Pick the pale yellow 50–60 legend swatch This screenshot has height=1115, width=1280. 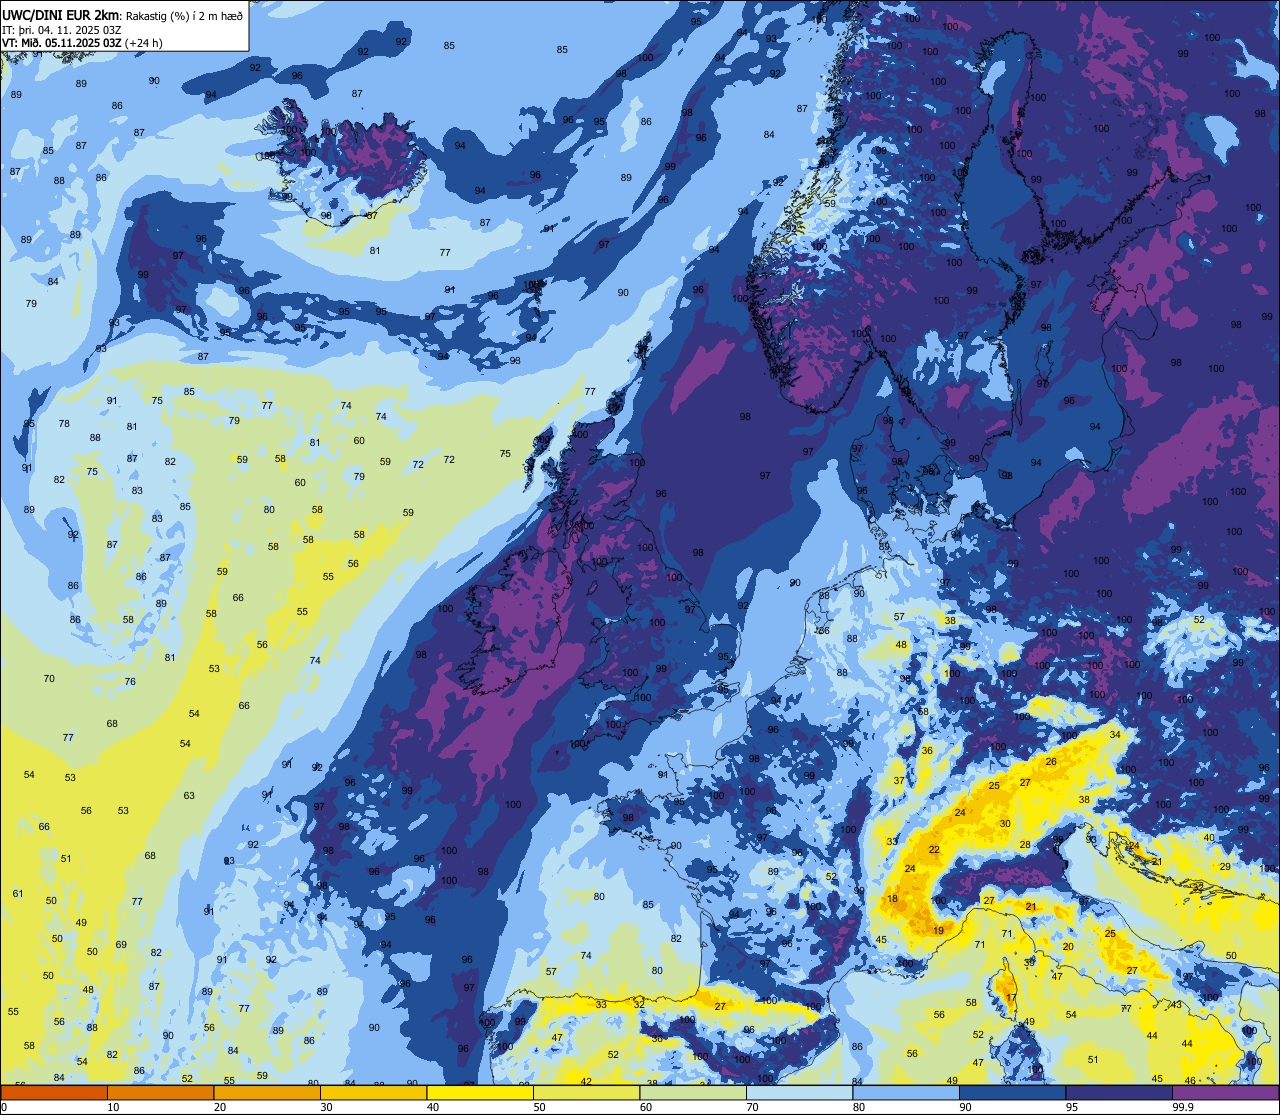tap(586, 1092)
